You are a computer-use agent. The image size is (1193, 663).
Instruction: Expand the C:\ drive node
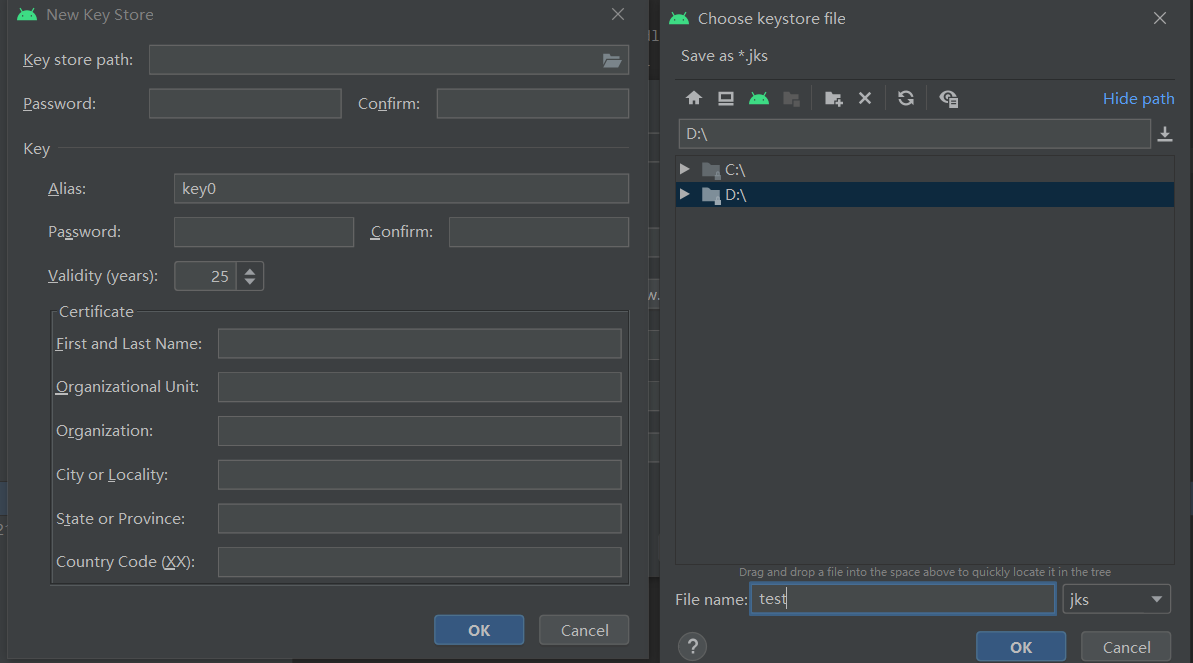(x=686, y=169)
